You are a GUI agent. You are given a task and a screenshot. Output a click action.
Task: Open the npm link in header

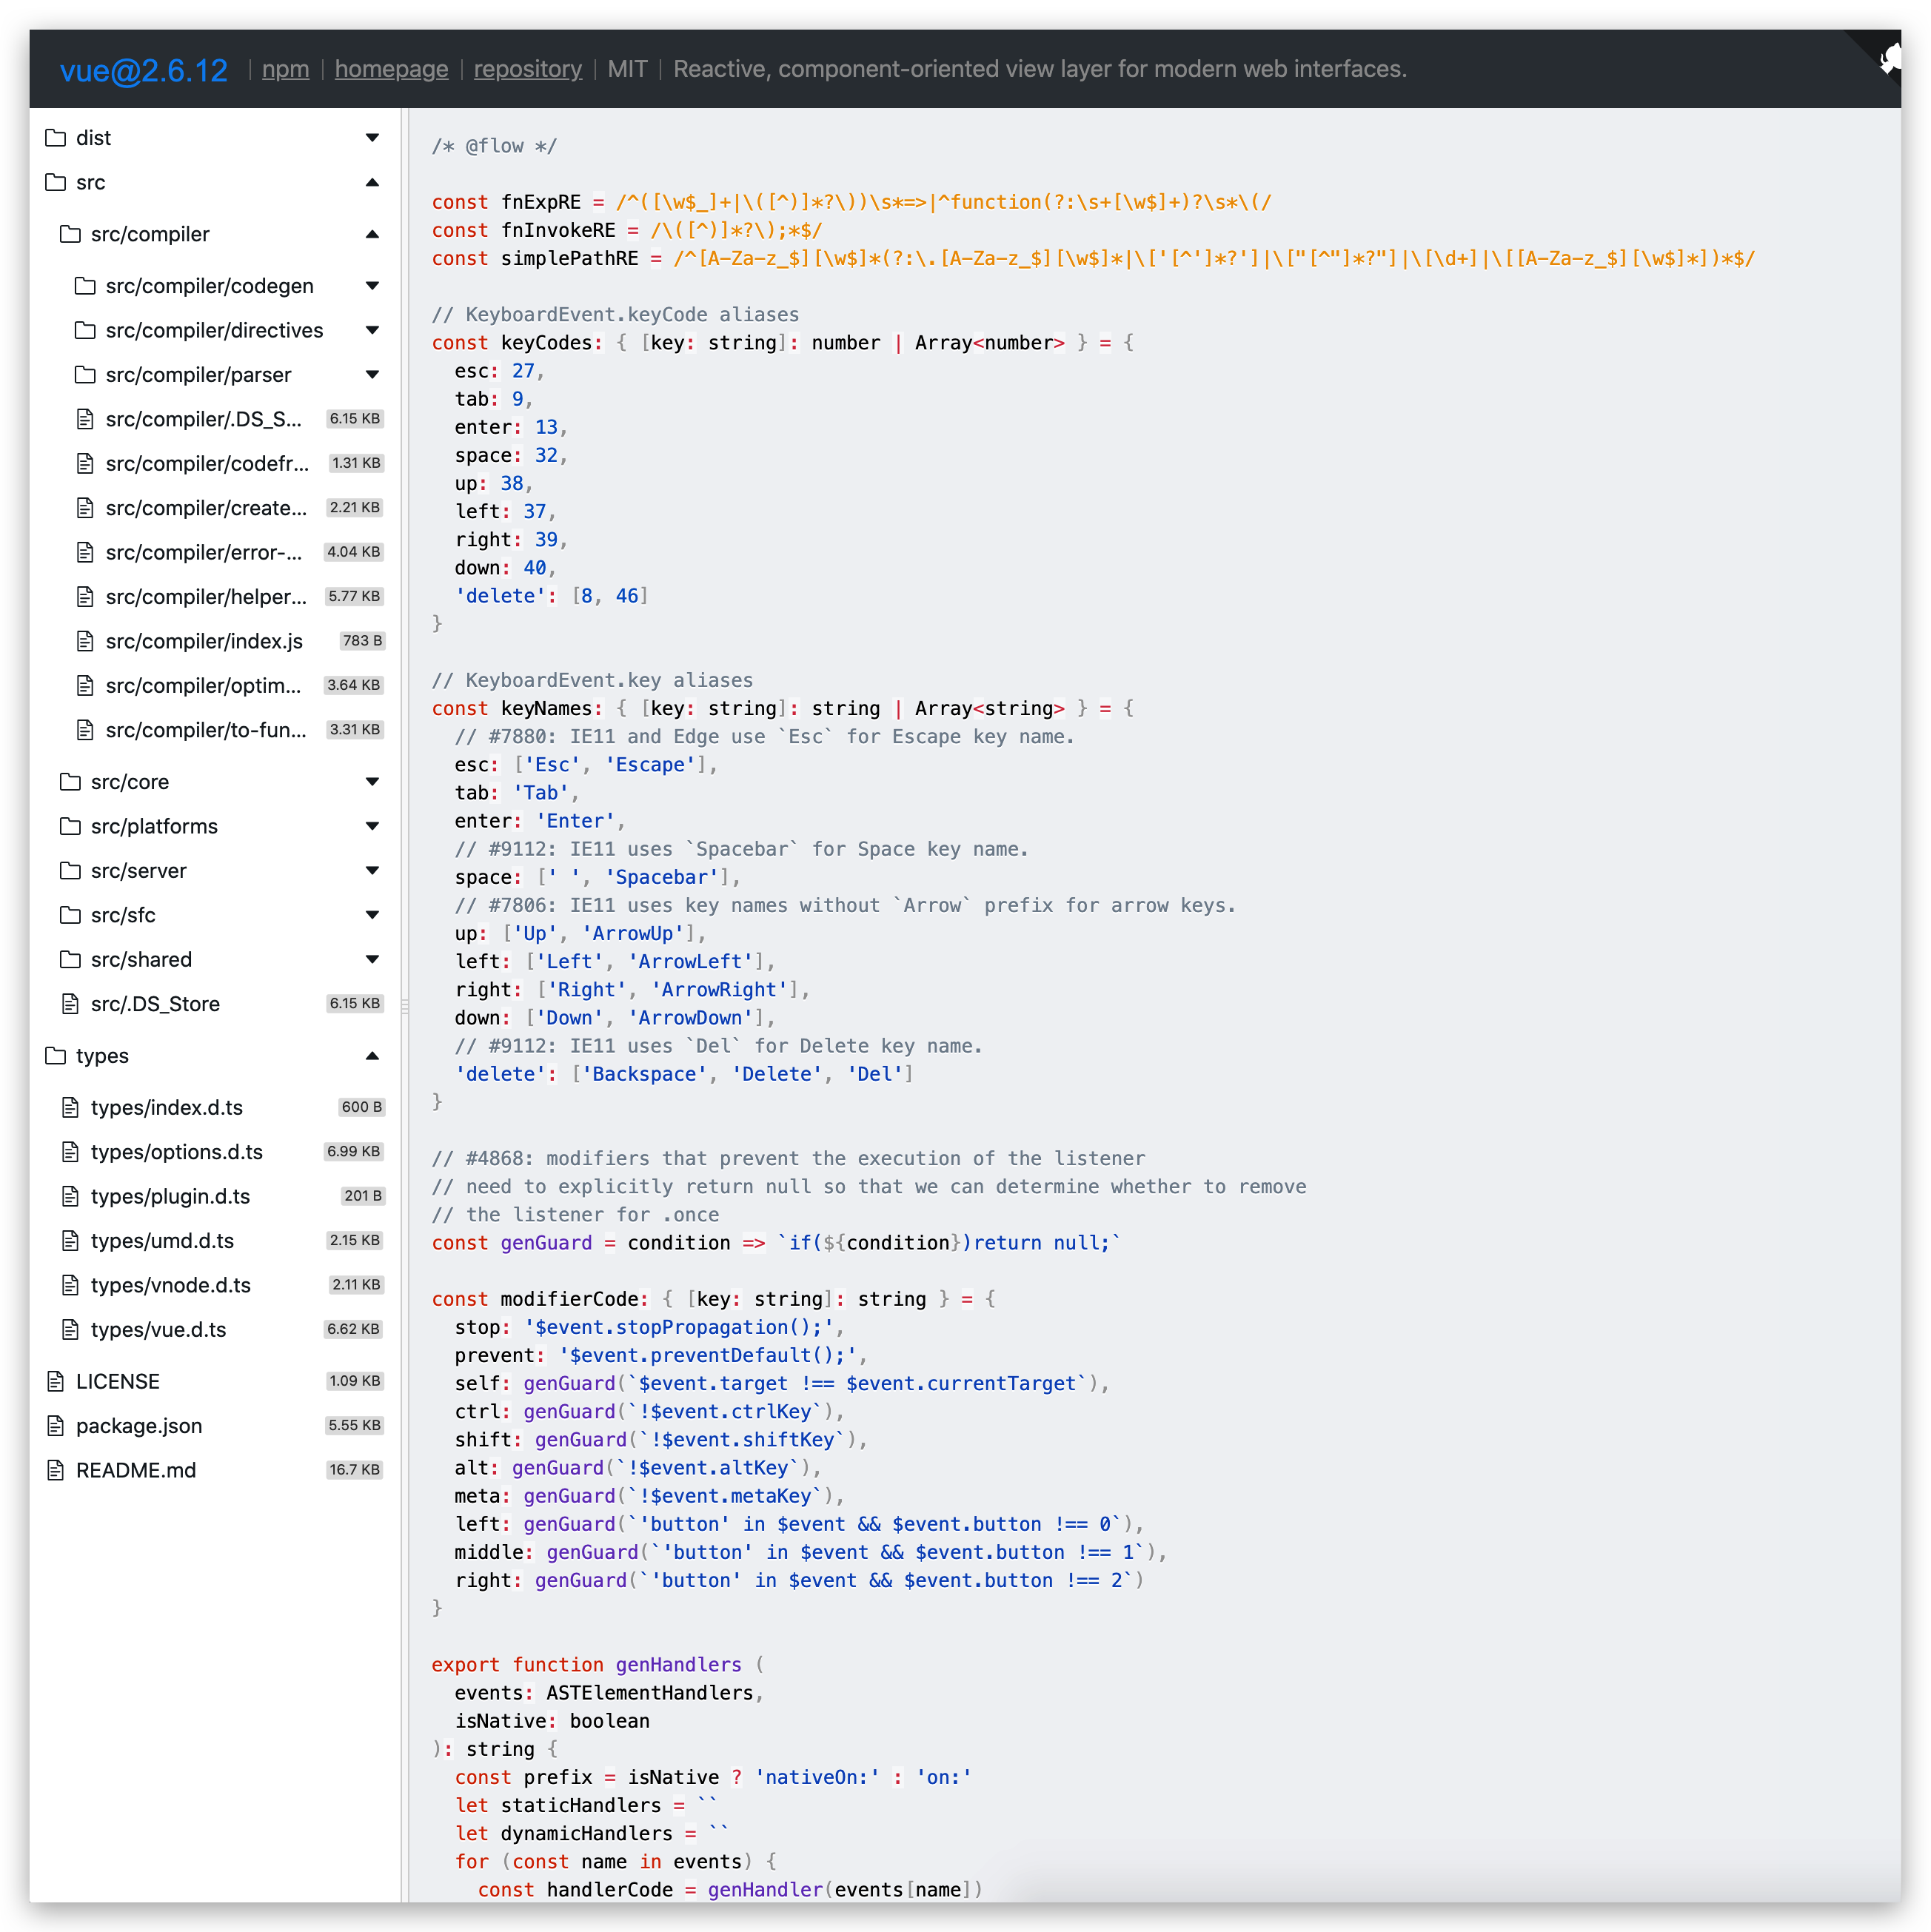tap(285, 69)
